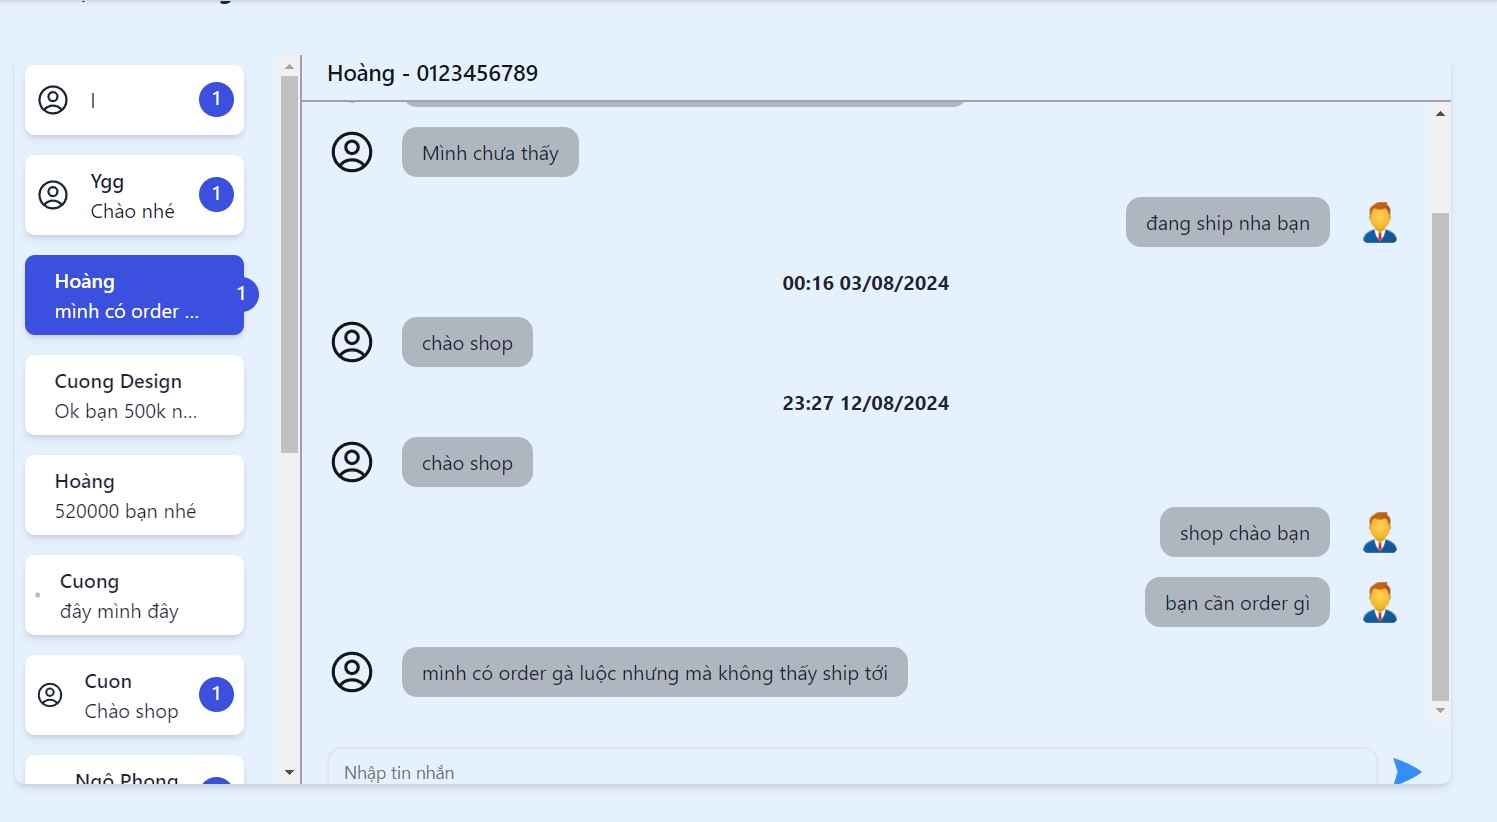Click unread badge on the 'l' conversation
The height and width of the screenshot is (822, 1497).
pyautogui.click(x=216, y=99)
